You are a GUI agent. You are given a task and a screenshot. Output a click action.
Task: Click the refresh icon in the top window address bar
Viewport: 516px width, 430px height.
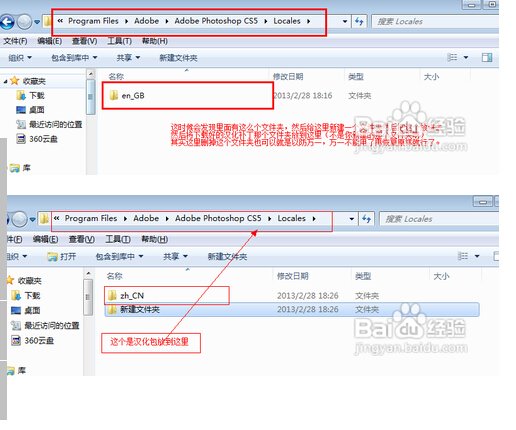click(359, 22)
